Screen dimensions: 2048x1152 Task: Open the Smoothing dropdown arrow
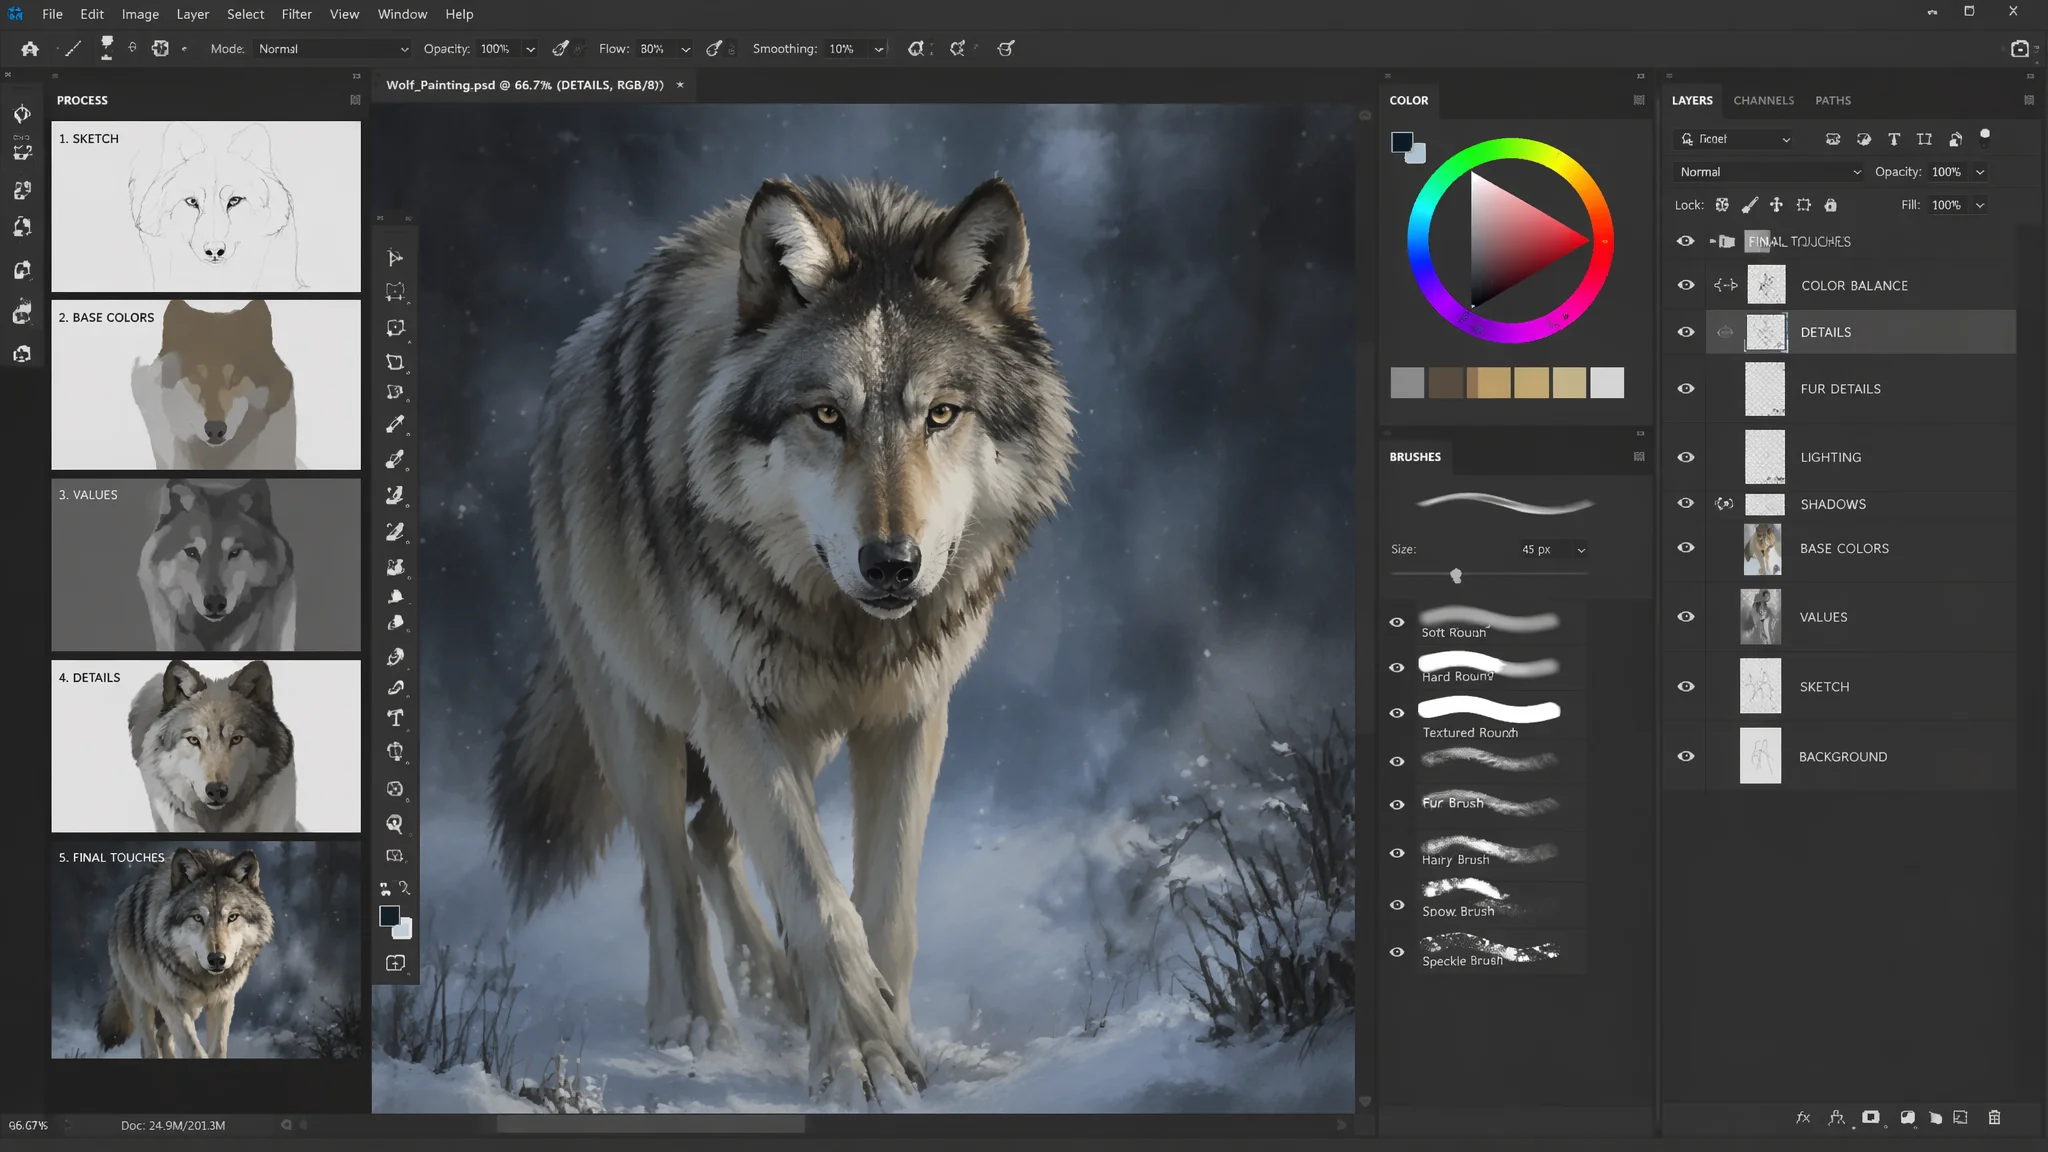pyautogui.click(x=879, y=49)
